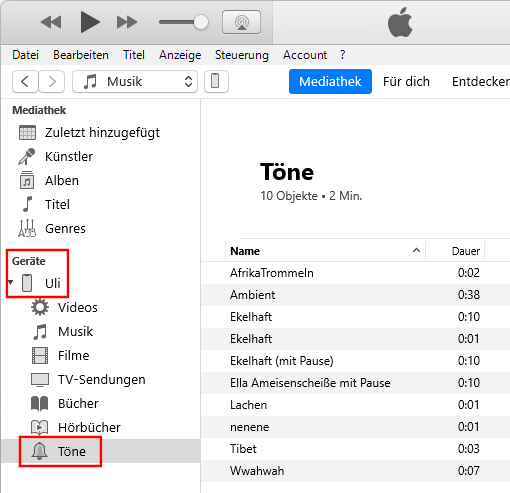Open Zuletzt hinzugefügt in the sidebar

pos(100,133)
